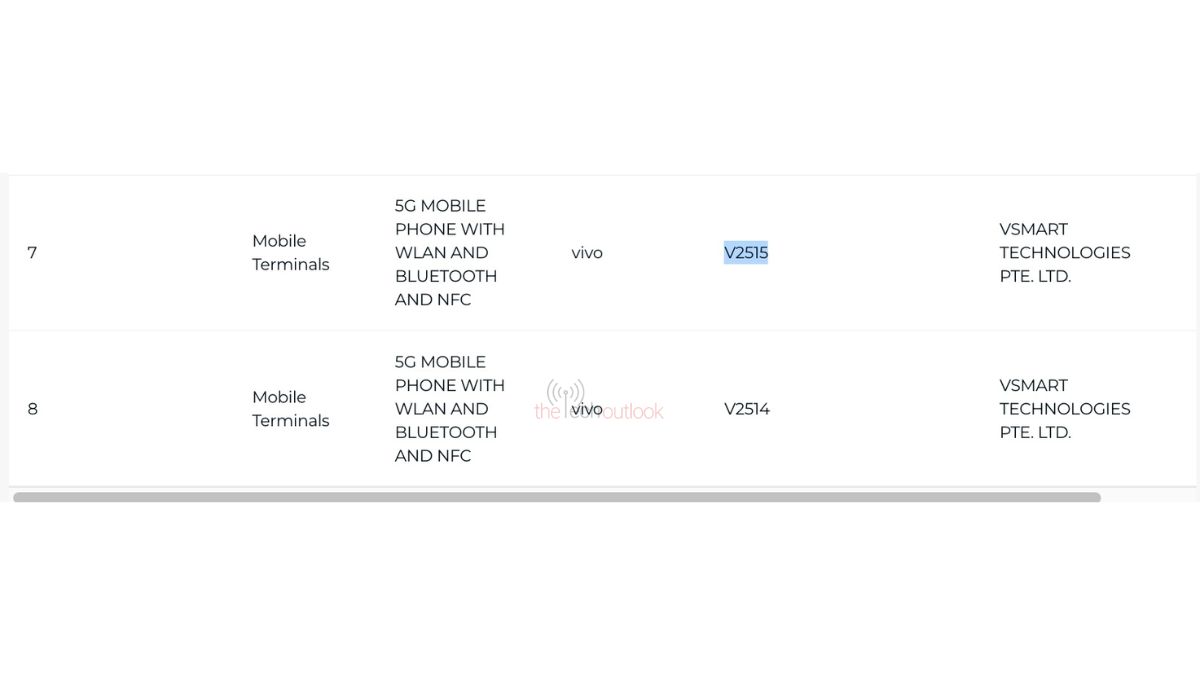
Task: Click row number 8
Action: (32, 409)
